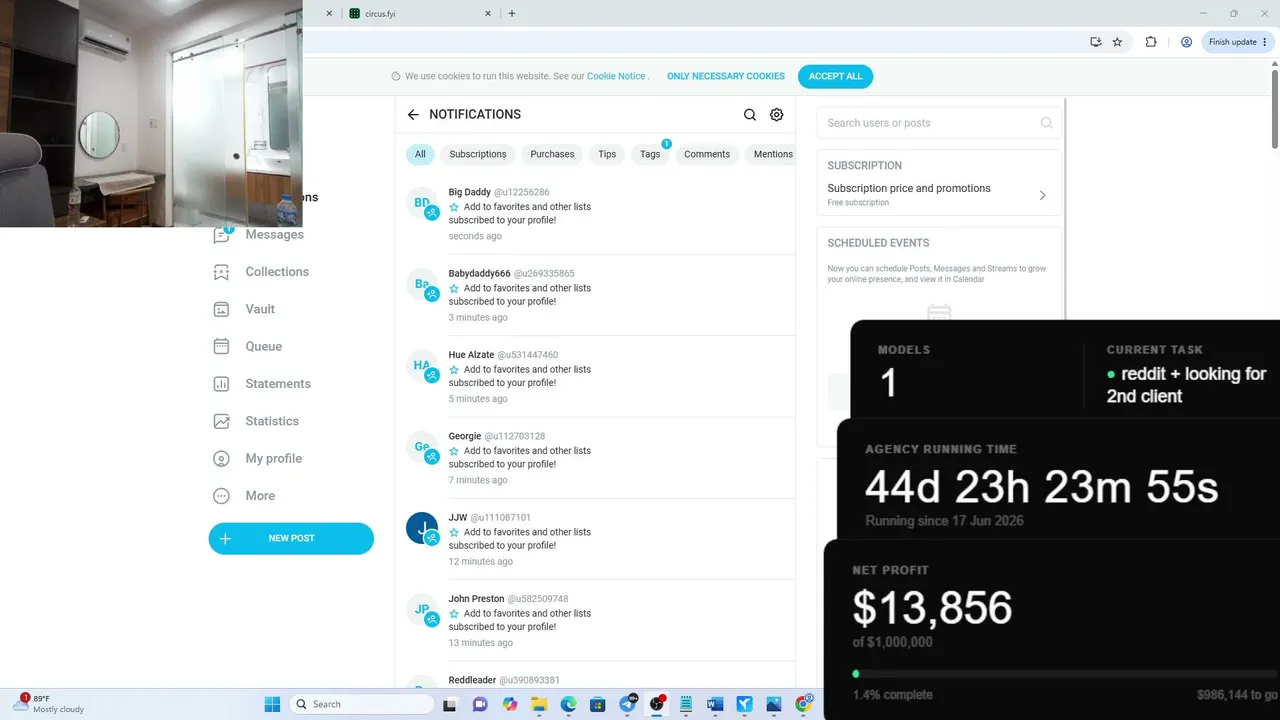Accept all cookies

[x=835, y=76]
